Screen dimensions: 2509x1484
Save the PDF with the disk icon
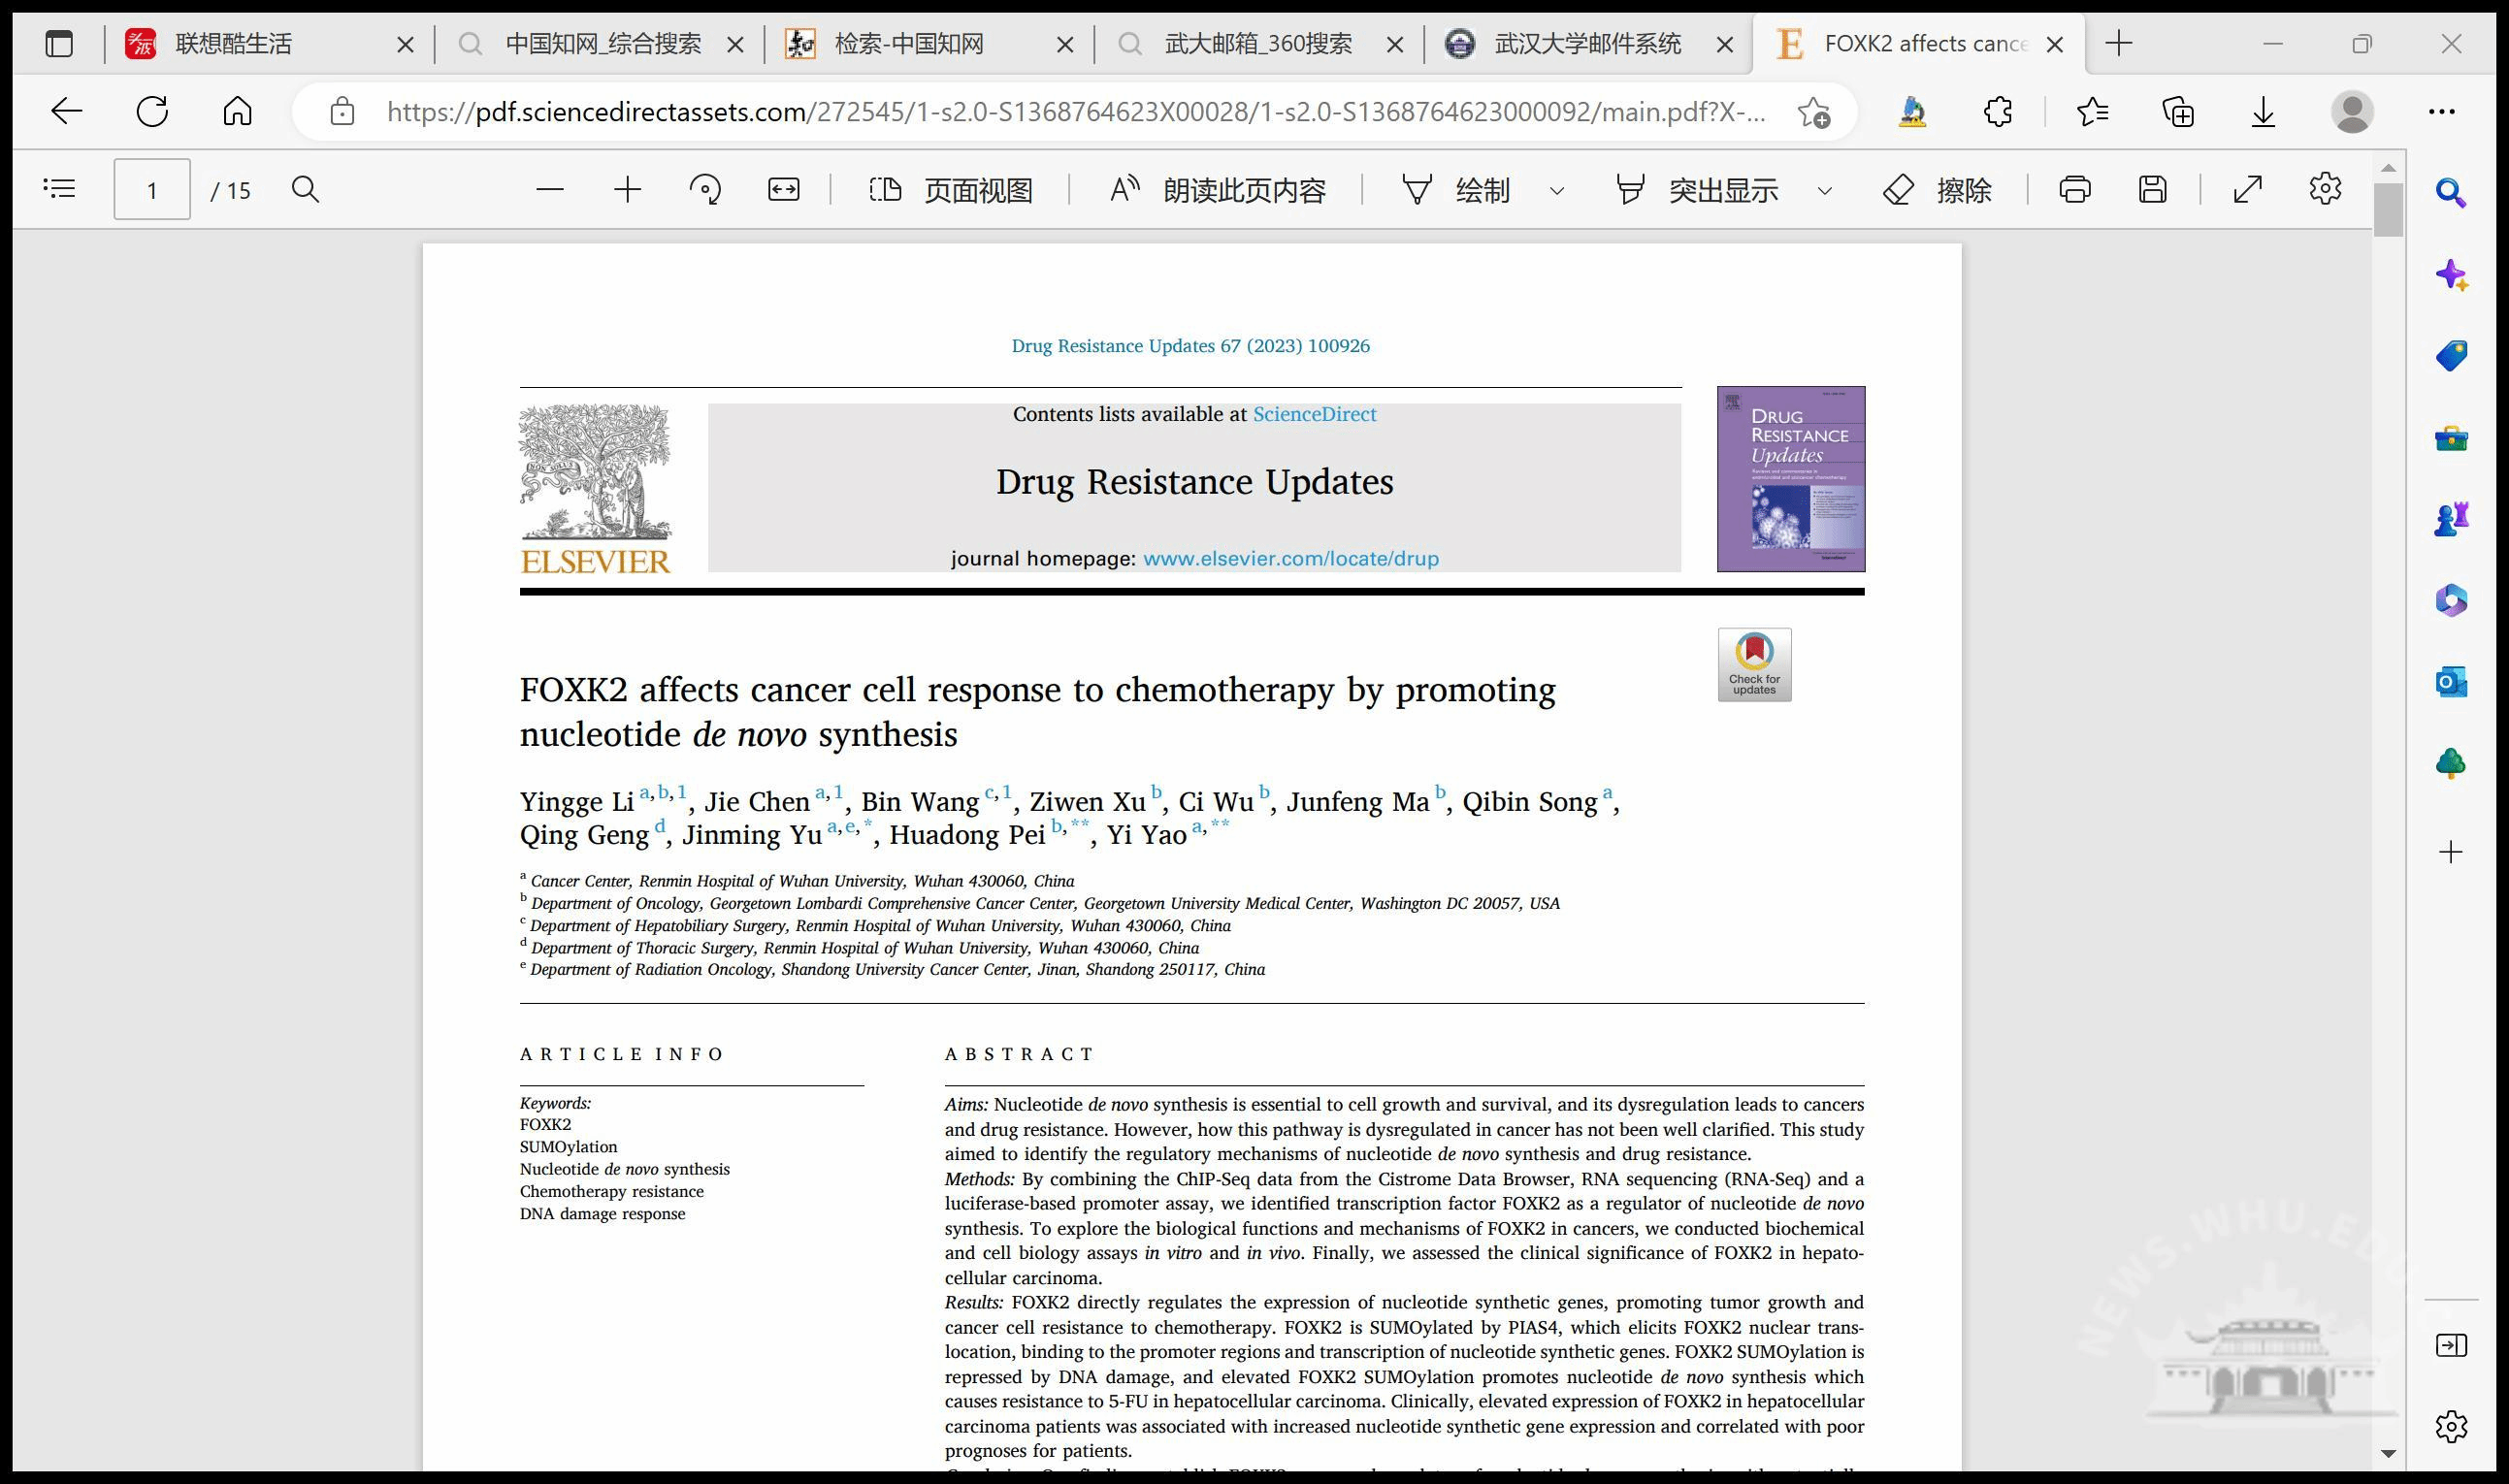[x=2152, y=189]
